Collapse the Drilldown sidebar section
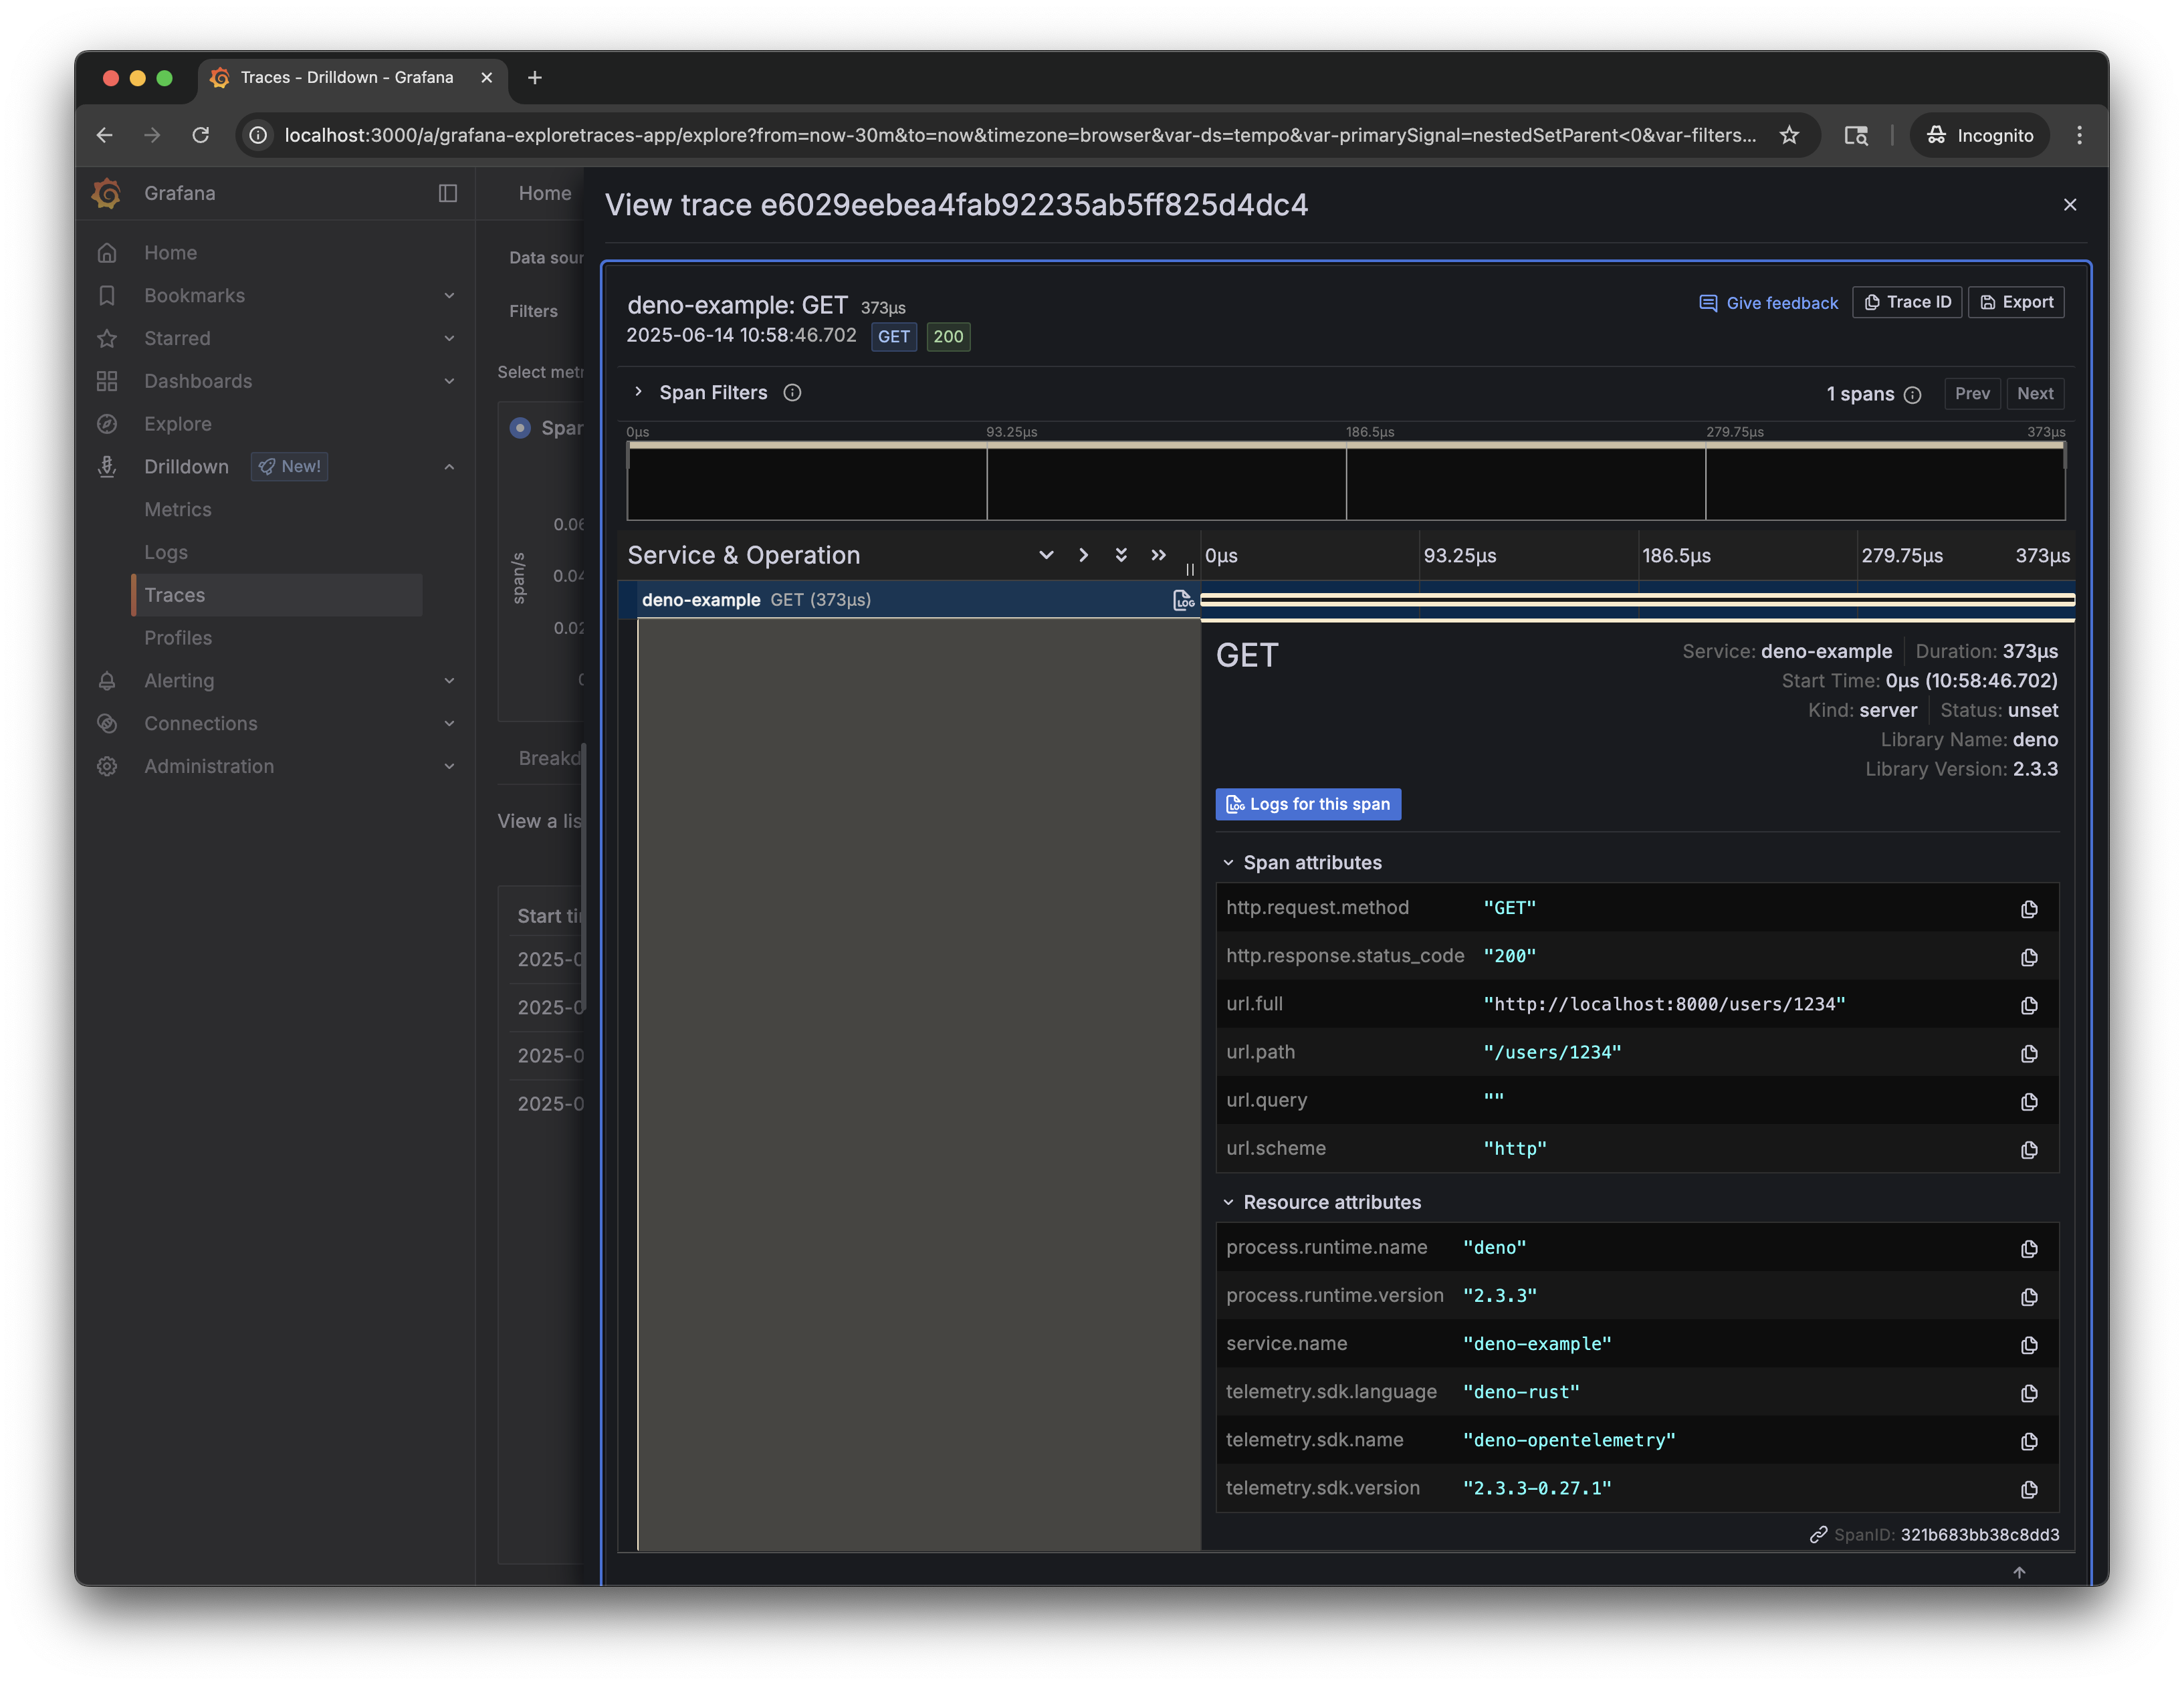 [449, 466]
